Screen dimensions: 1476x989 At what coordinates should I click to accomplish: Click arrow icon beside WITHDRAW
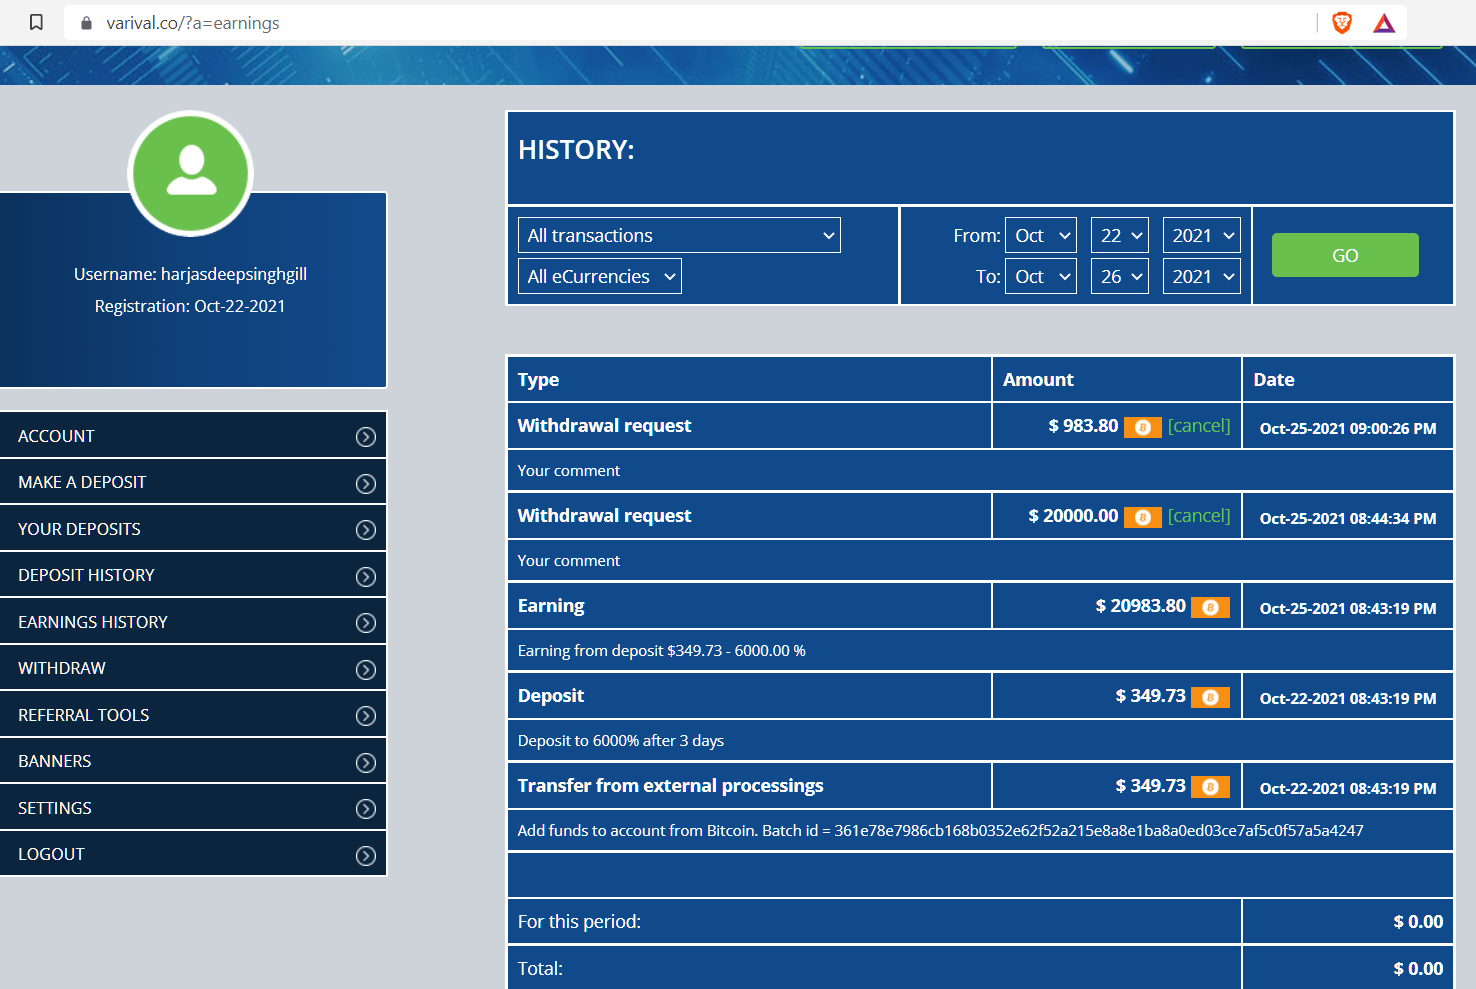click(366, 670)
